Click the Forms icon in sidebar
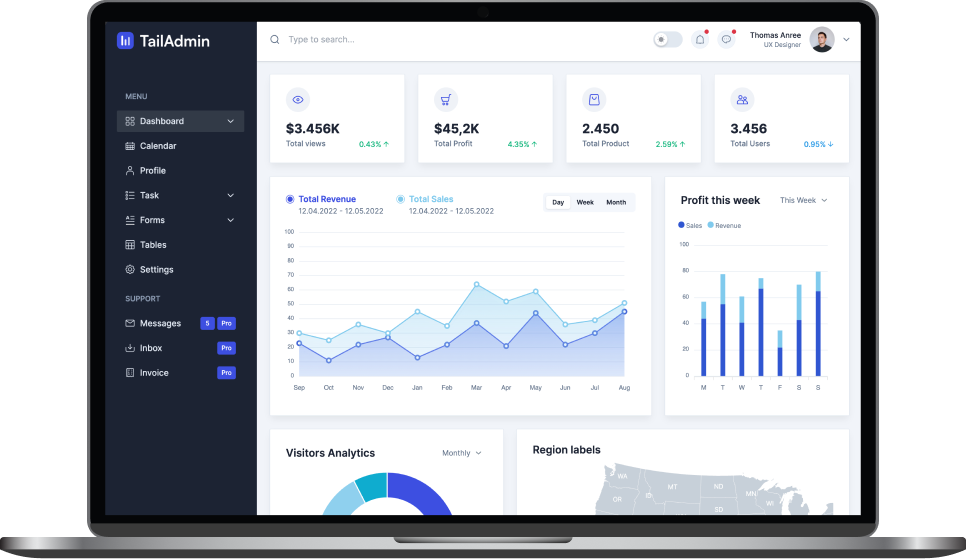 [130, 220]
